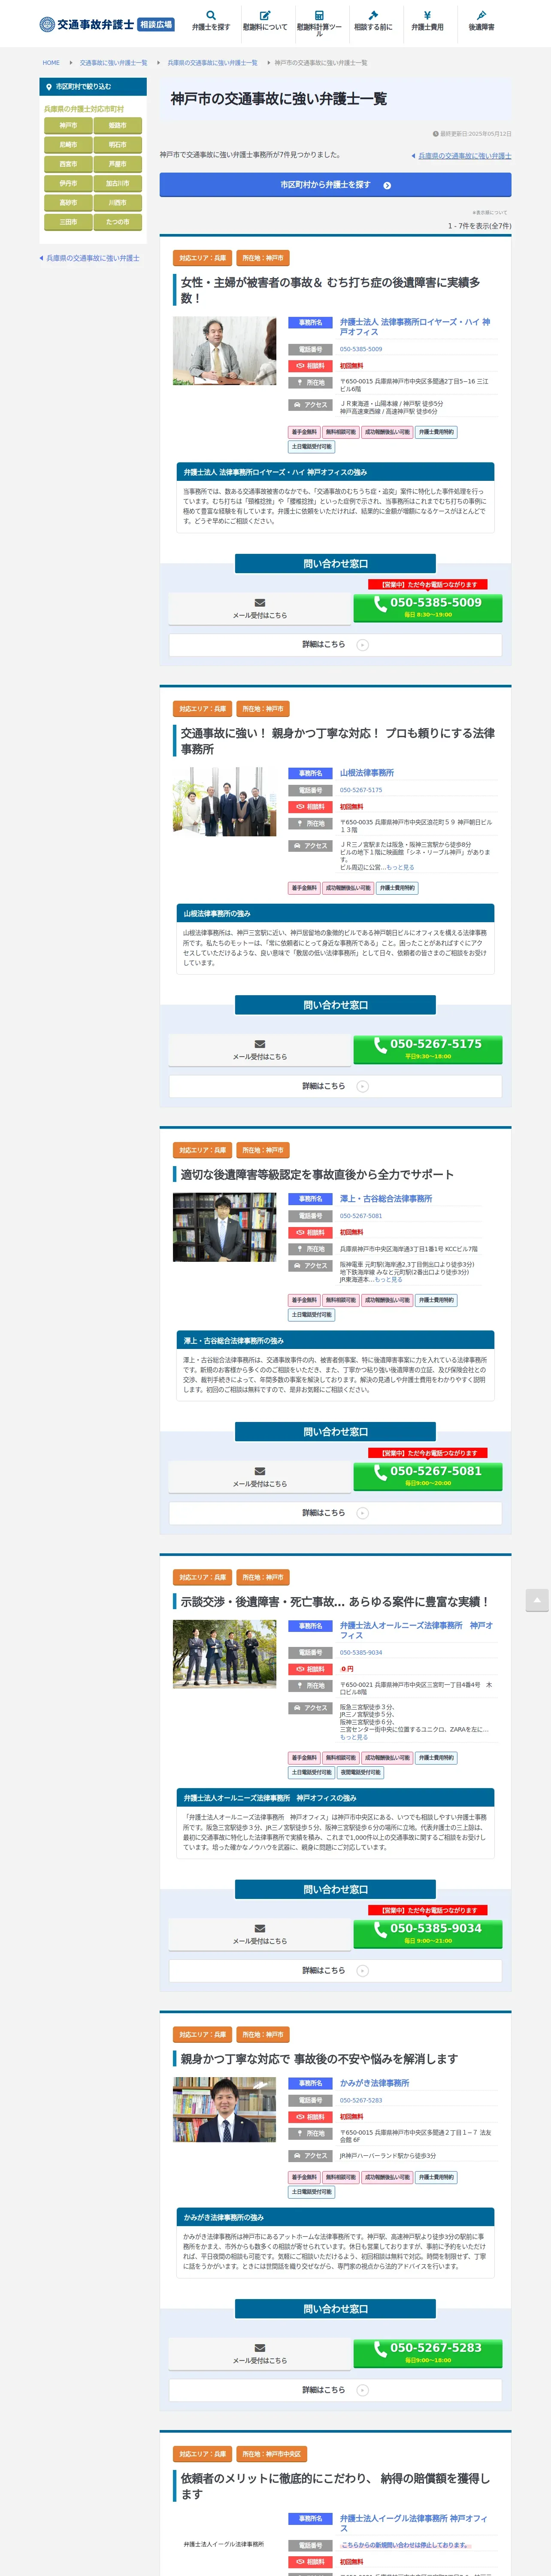Select 明石市 in sidebar city list
Screen dimensions: 551x2576
pyautogui.click(x=117, y=145)
